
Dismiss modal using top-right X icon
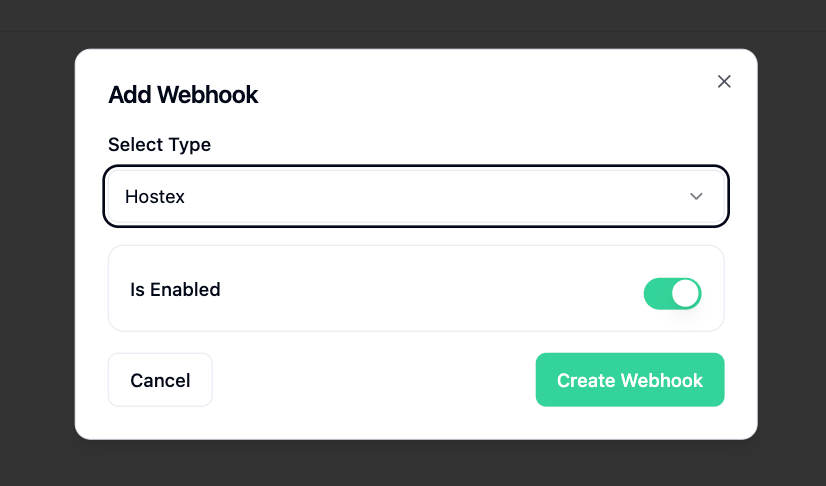pos(724,81)
